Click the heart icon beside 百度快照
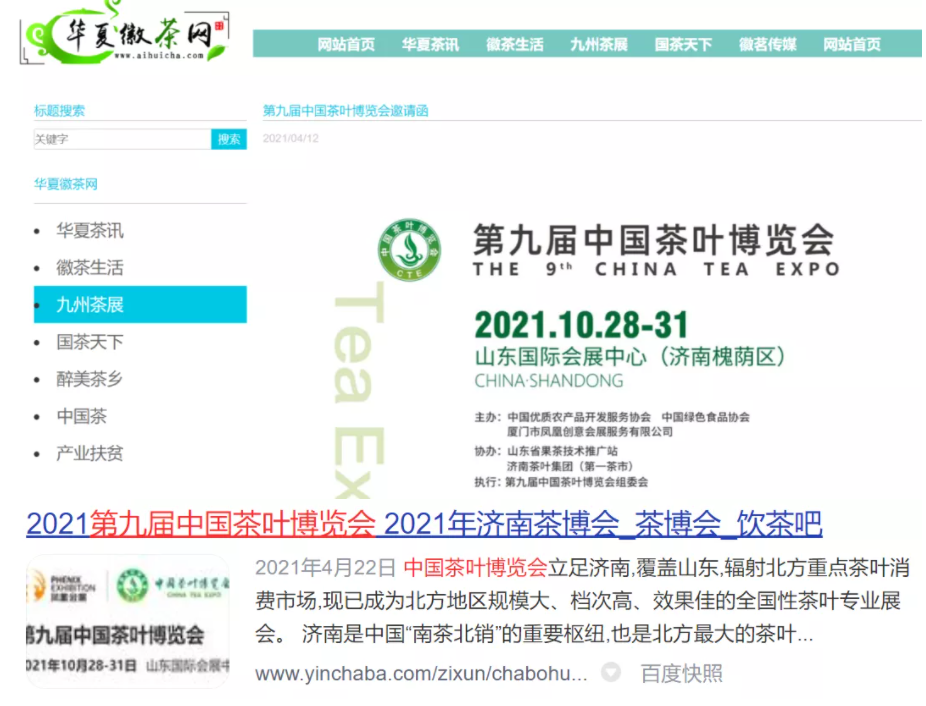The height and width of the screenshot is (706, 926). click(x=611, y=672)
